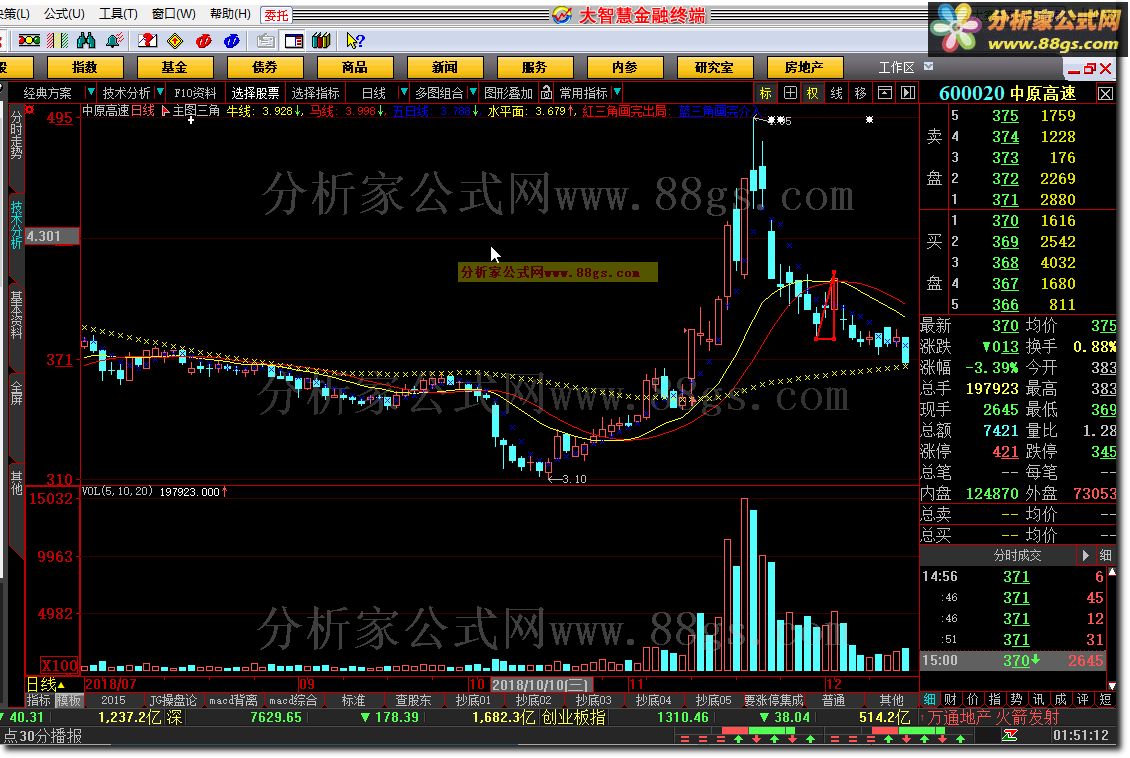
Task: Close the 600020 quote side panel
Action: pyautogui.click(x=1105, y=94)
